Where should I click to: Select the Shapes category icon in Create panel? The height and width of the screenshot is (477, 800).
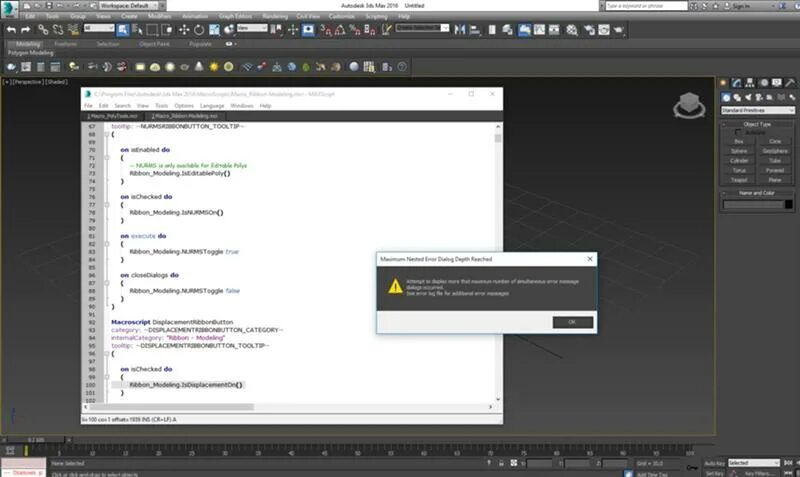(737, 97)
